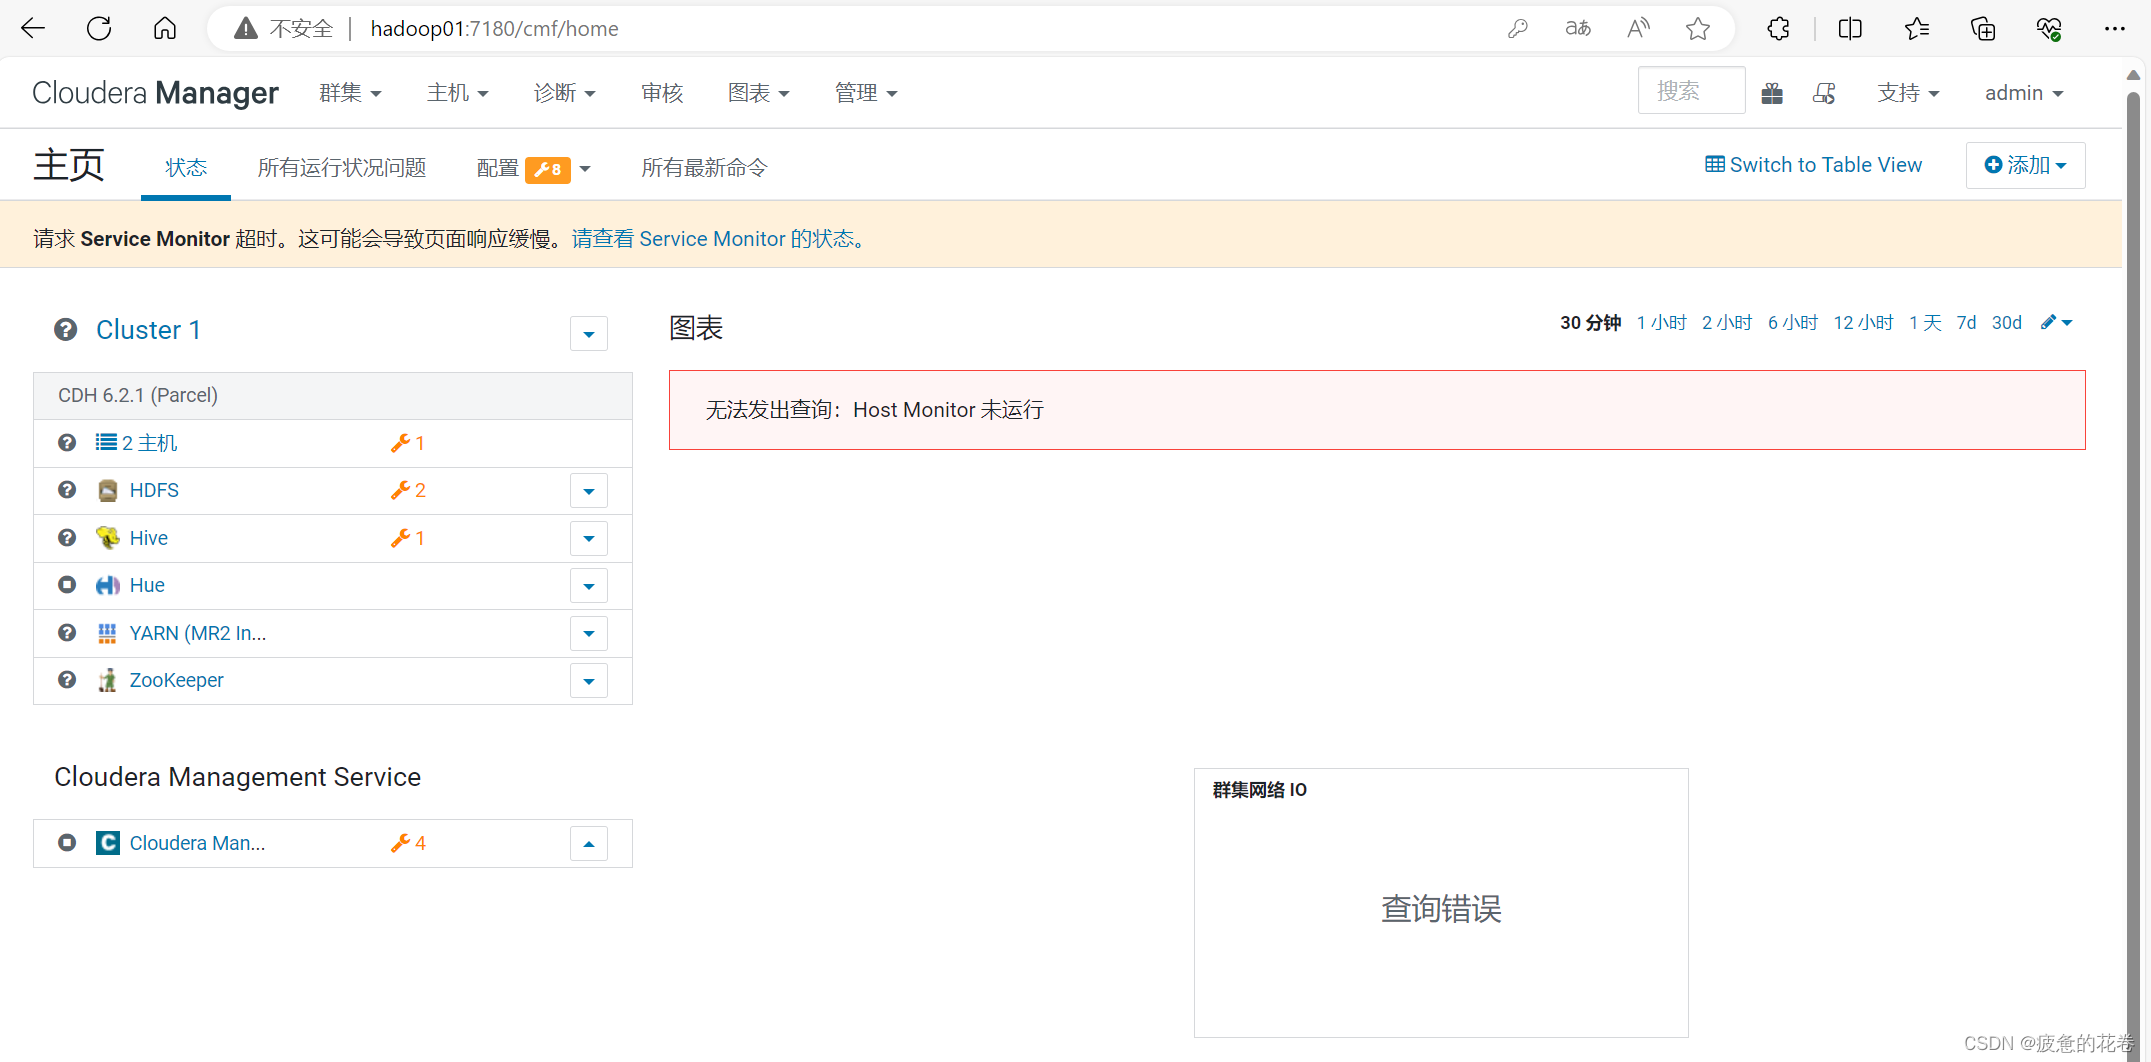The image size is (2151, 1062).
Task: Open the favorites list icon
Action: click(1917, 29)
